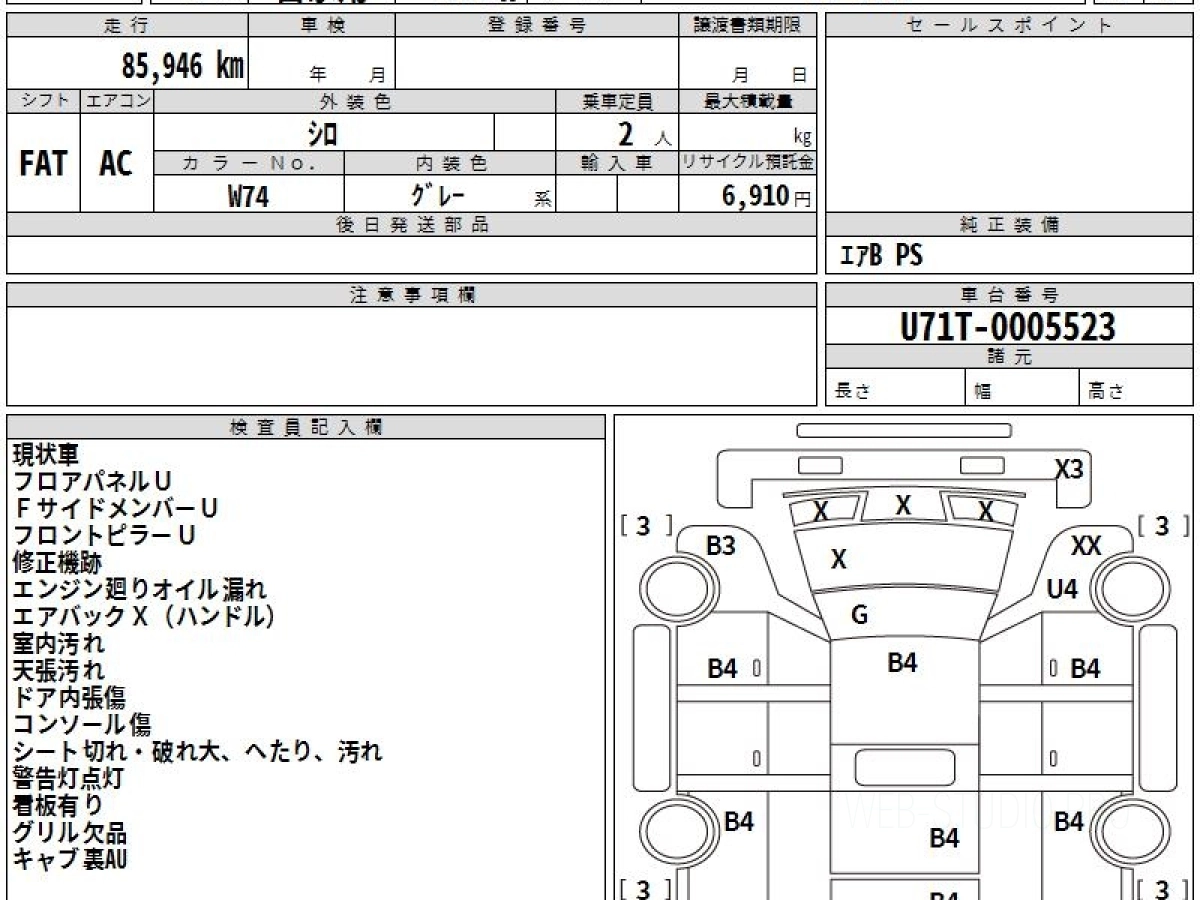Image resolution: width=1200 pixels, height=900 pixels.
Task: Click the 車検 header cell
Action: pos(321,26)
